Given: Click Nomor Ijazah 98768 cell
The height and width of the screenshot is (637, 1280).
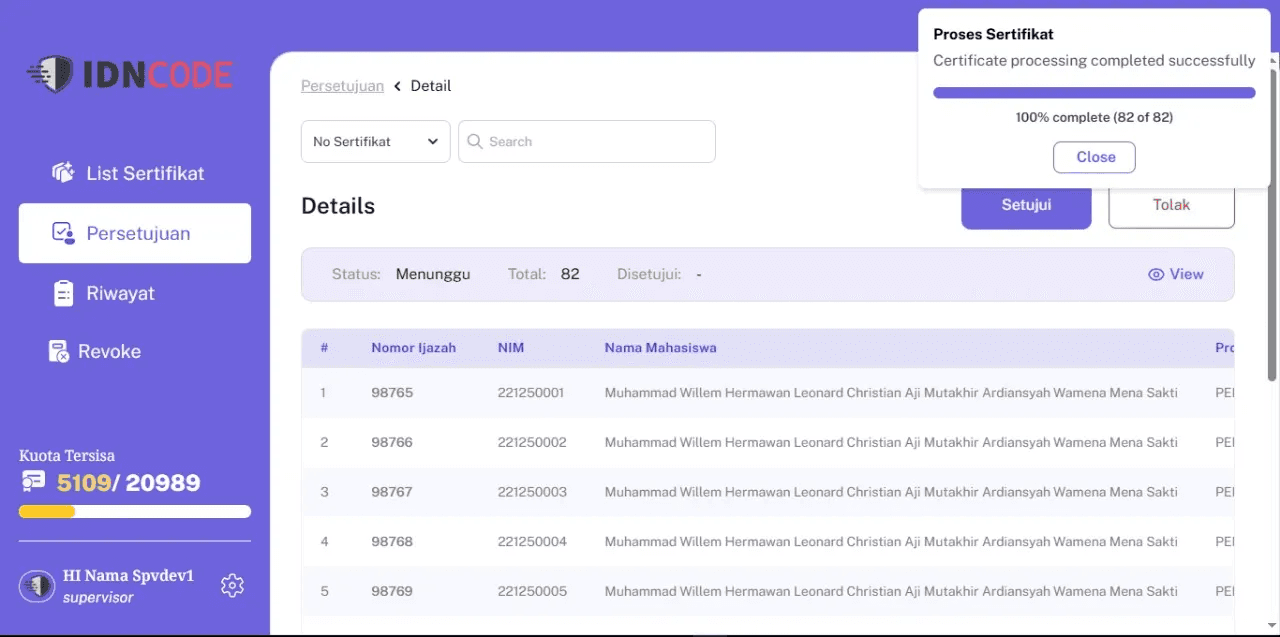Looking at the screenshot, I should click(392, 542).
